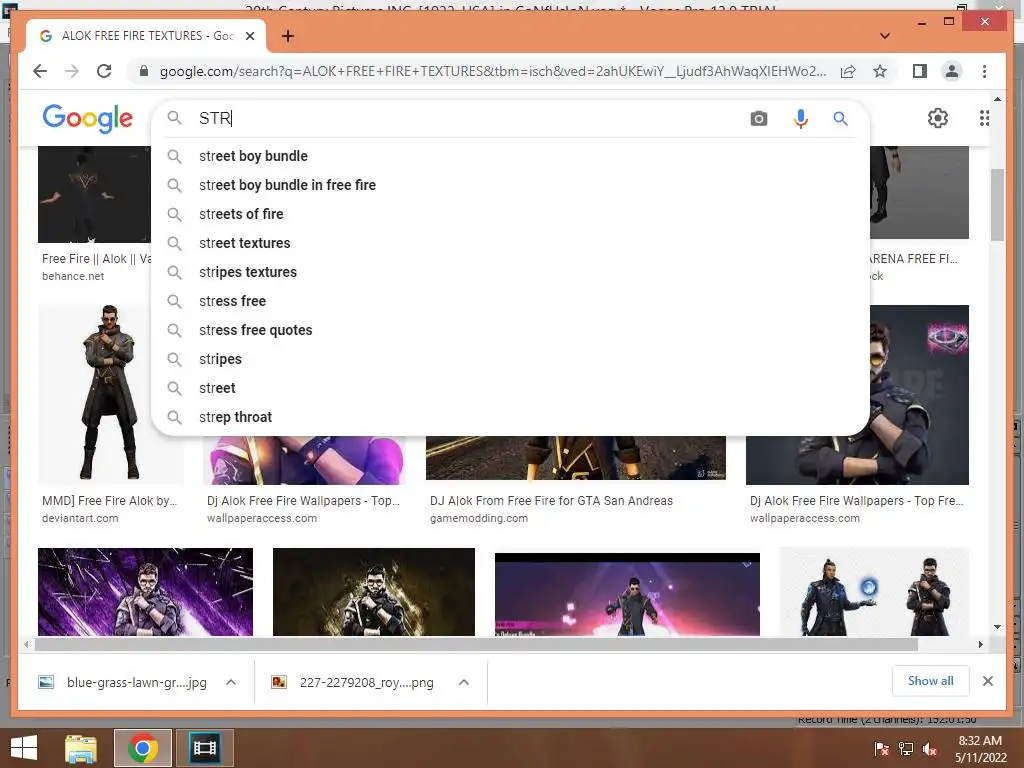Open DJ Alok GTA San Andreas link
1024x768 pixels.
point(551,501)
